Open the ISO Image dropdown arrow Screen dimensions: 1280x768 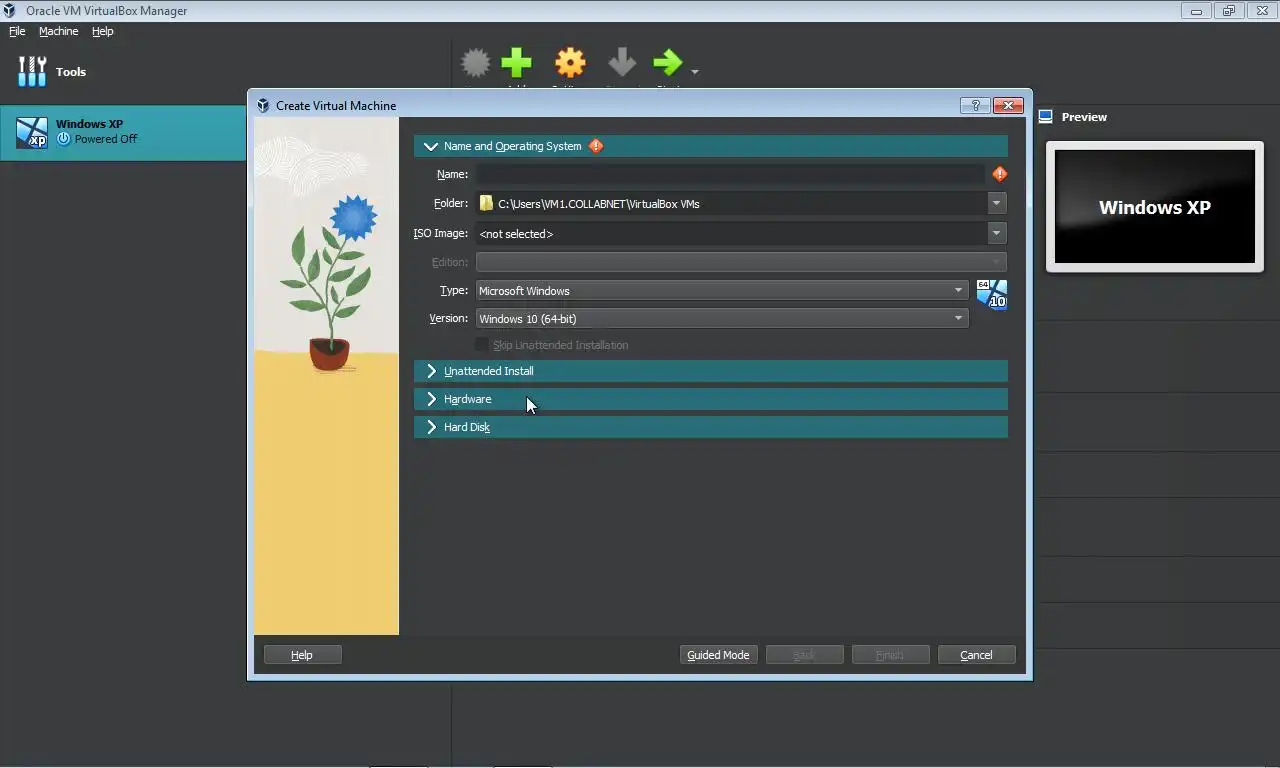[996, 233]
